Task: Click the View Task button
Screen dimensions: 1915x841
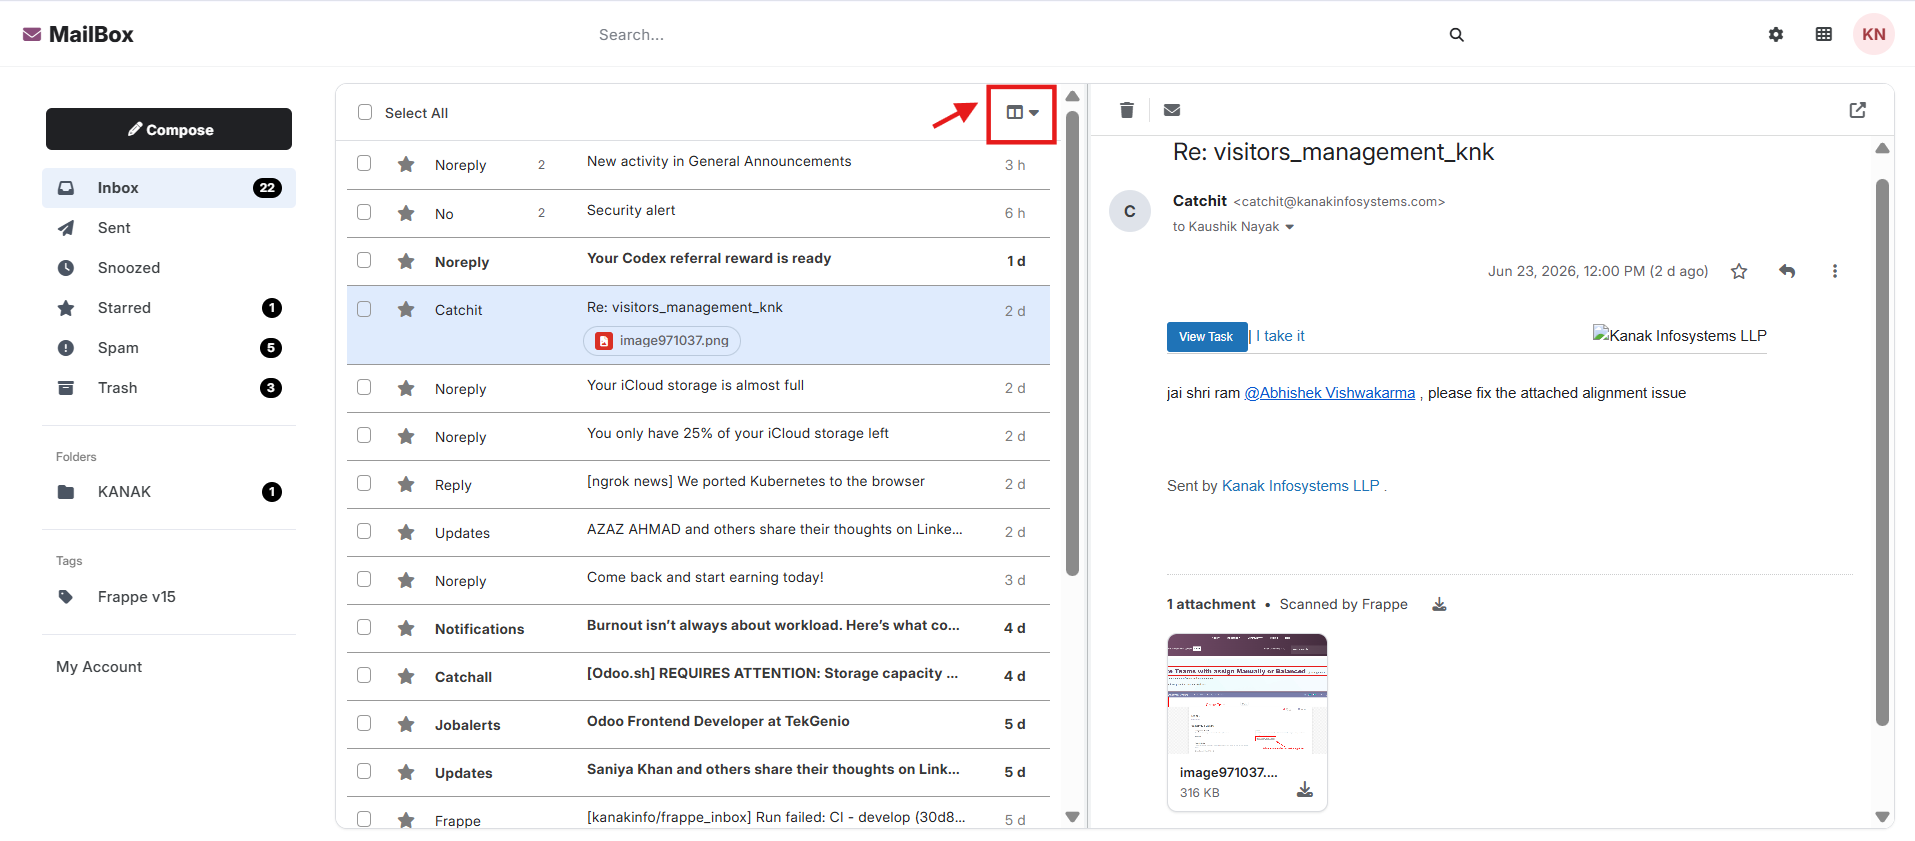Action: (1206, 337)
